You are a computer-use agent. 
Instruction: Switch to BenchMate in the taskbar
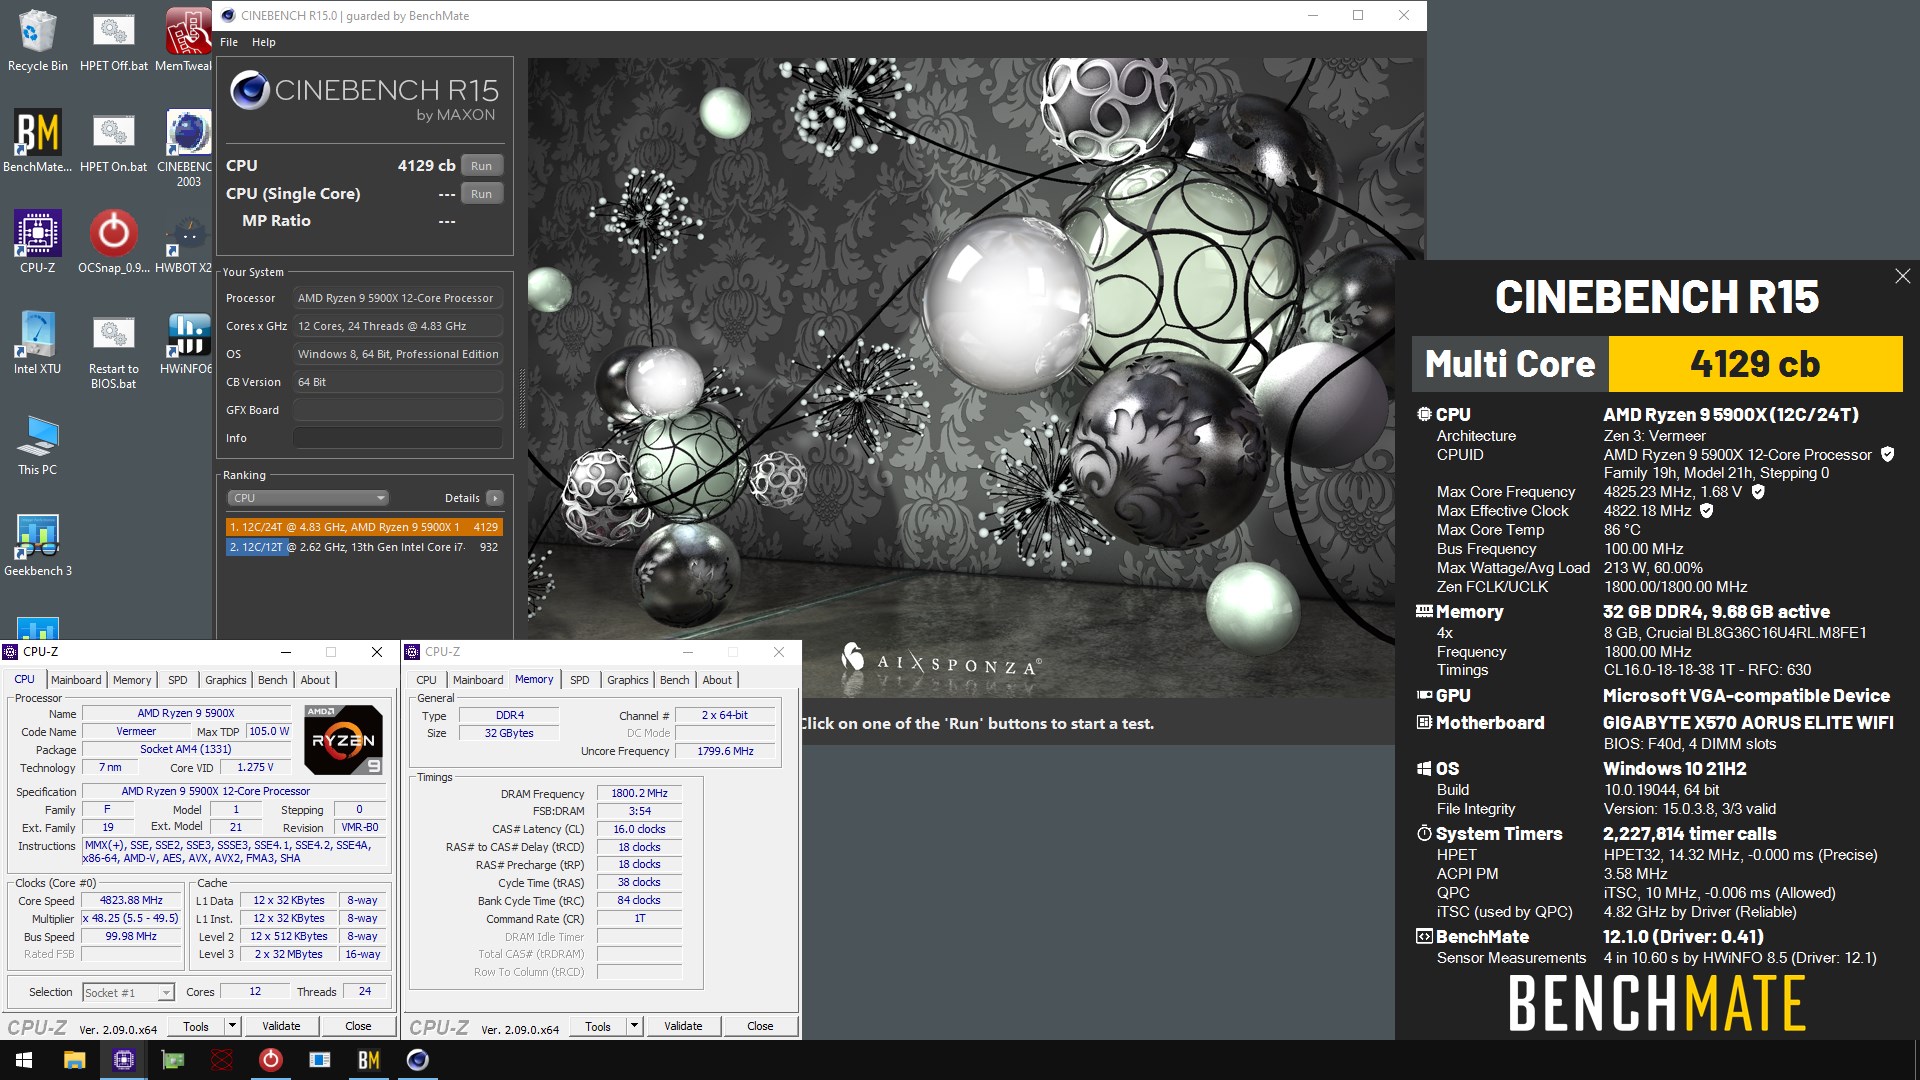[368, 1060]
